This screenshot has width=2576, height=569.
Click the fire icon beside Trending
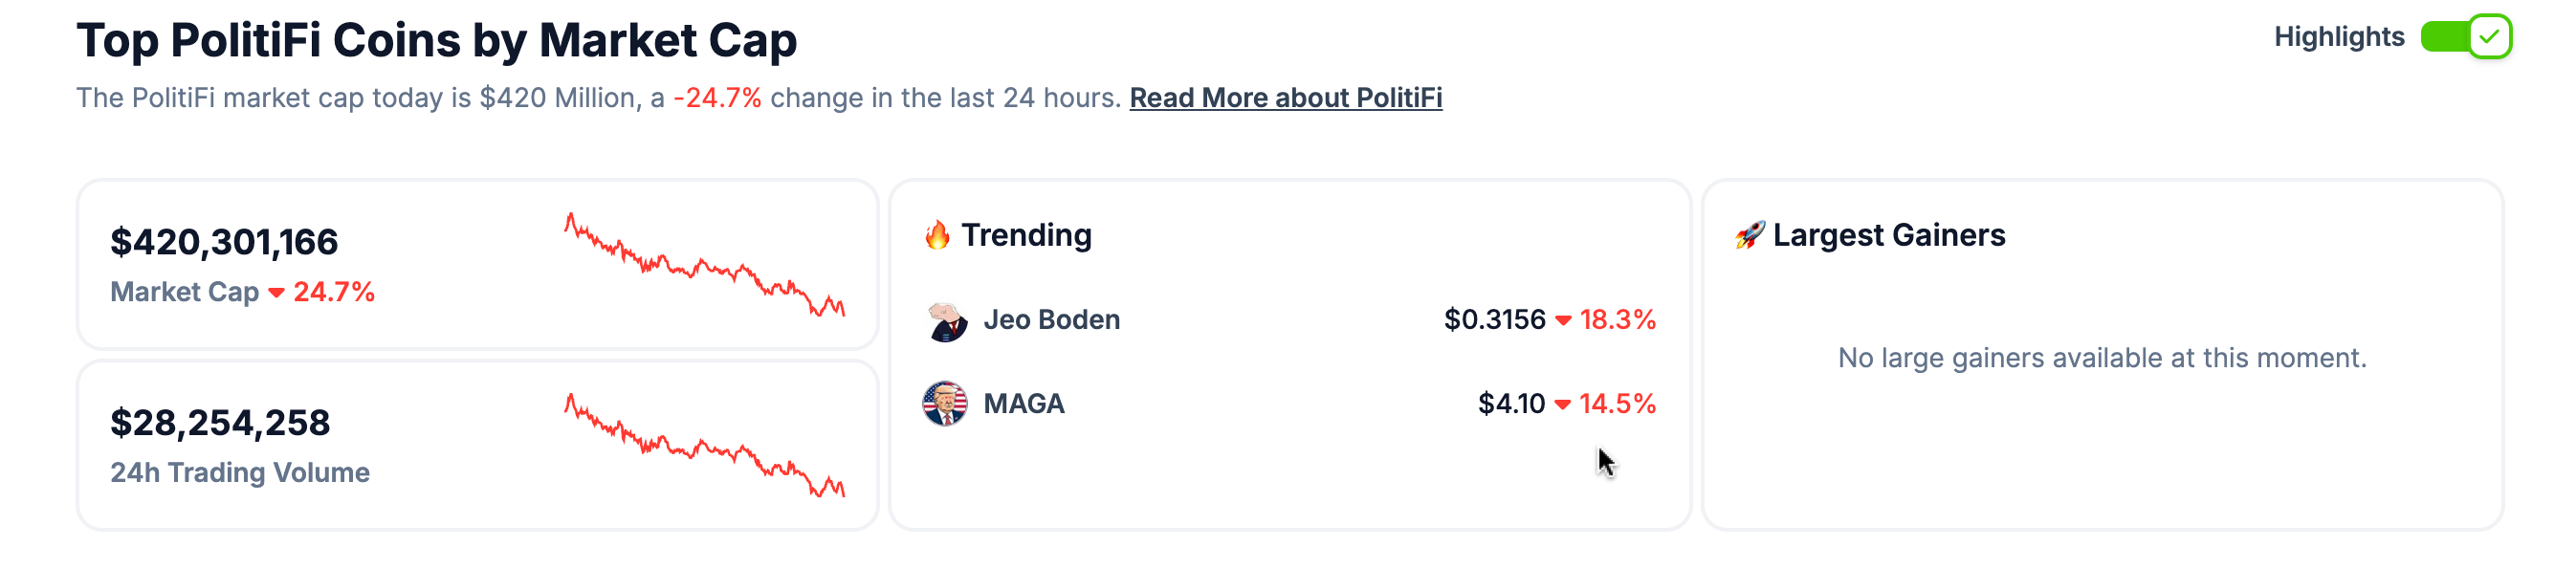coord(937,235)
